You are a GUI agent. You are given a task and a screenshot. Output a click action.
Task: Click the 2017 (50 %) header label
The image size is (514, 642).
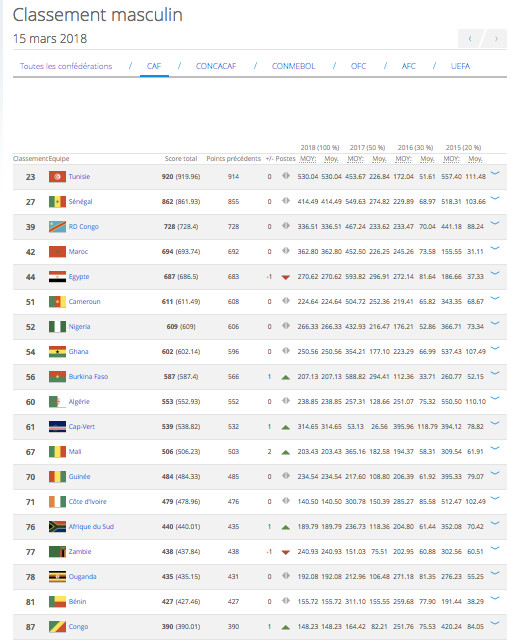[x=367, y=147]
